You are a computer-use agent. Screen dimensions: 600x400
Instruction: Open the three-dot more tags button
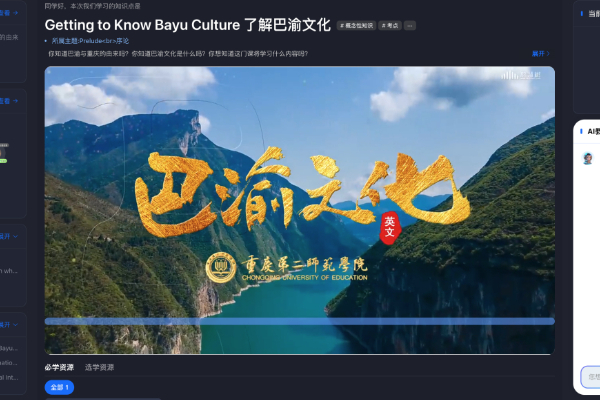pyautogui.click(x=410, y=26)
